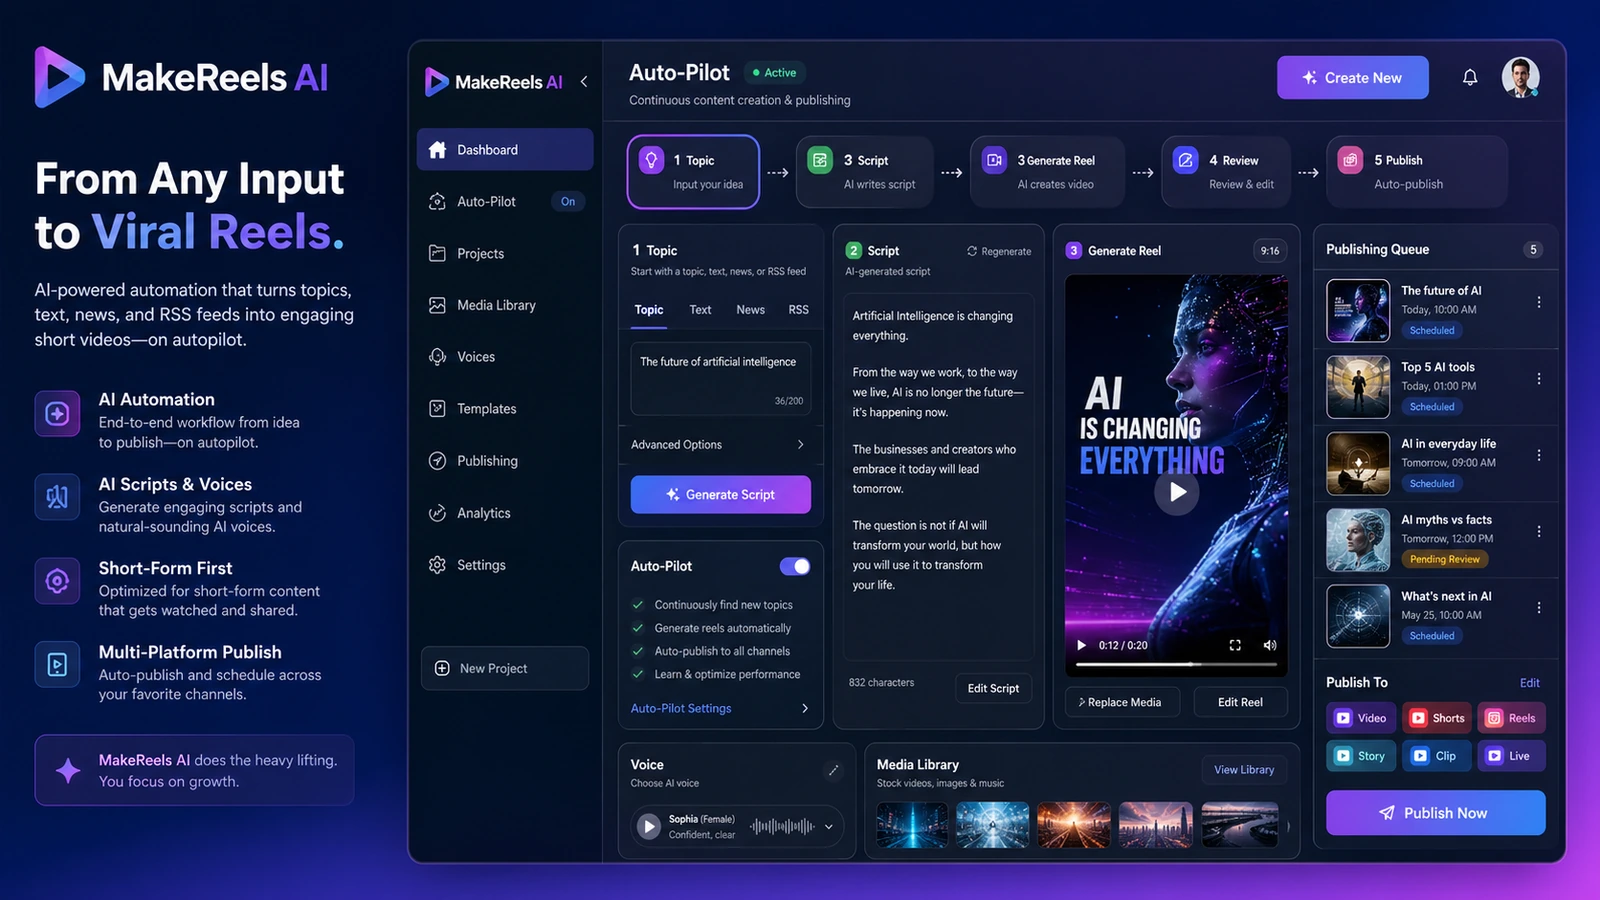This screenshot has width=1600, height=900.
Task: Click the Publishing sidebar icon
Action: [437, 461]
